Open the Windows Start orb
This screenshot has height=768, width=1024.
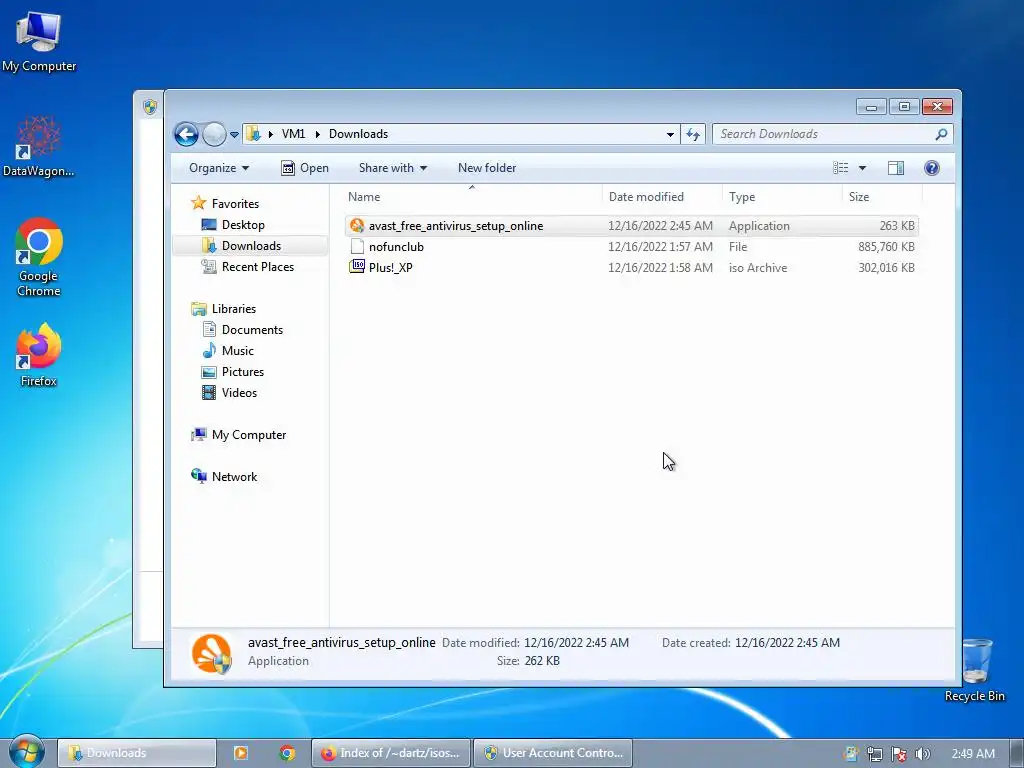(27, 752)
